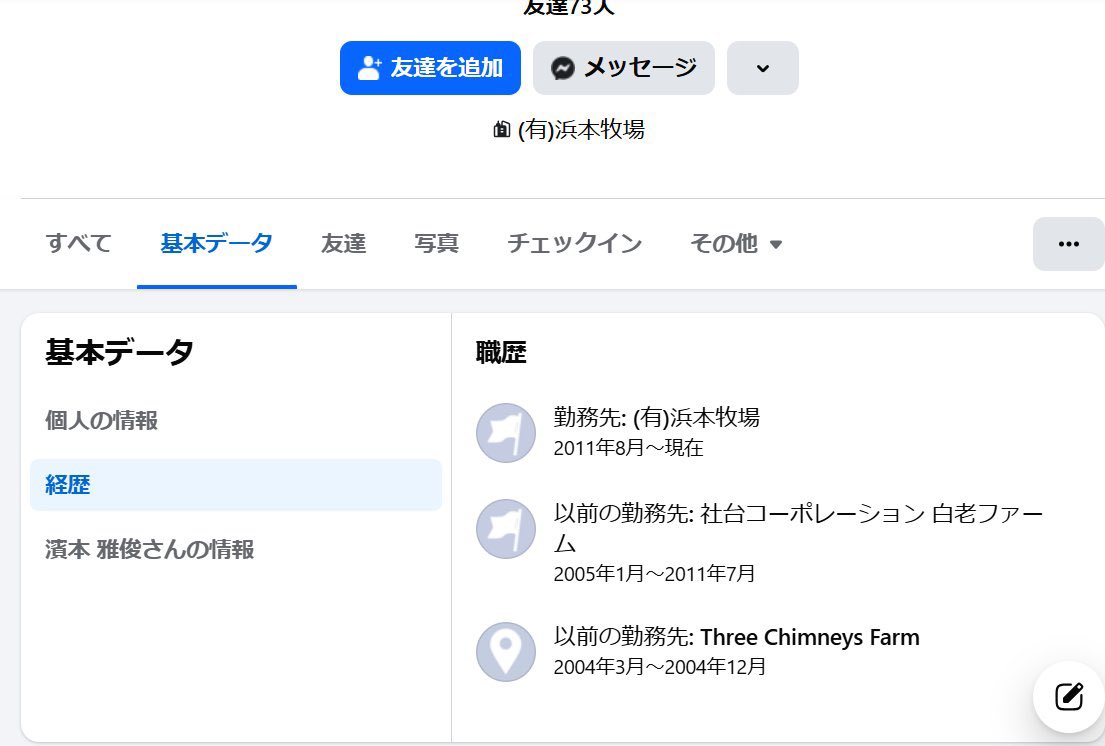Open the floating edit compose icon
Image resolution: width=1105 pixels, height=746 pixels.
[1068, 696]
